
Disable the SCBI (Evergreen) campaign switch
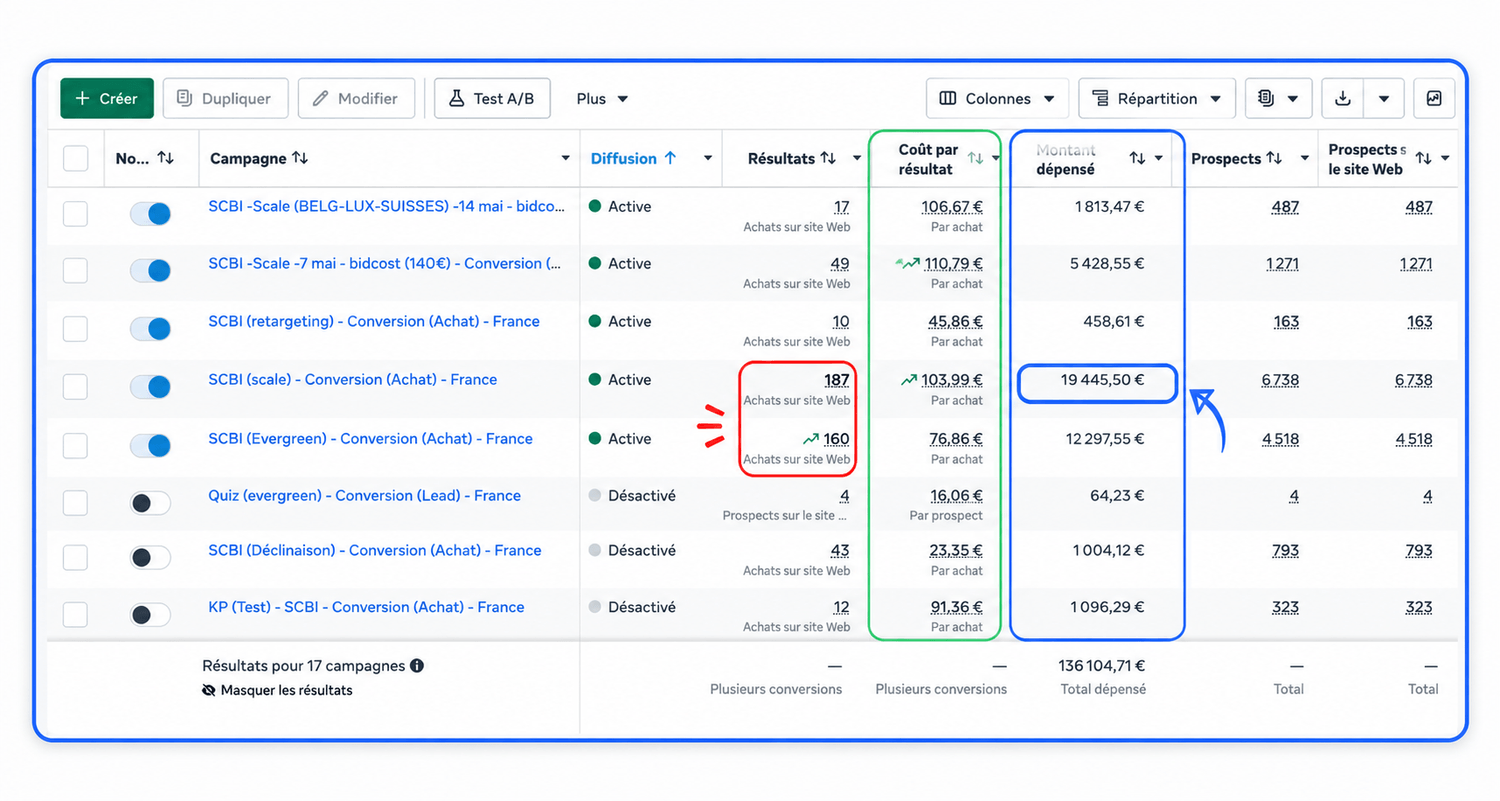click(x=150, y=445)
